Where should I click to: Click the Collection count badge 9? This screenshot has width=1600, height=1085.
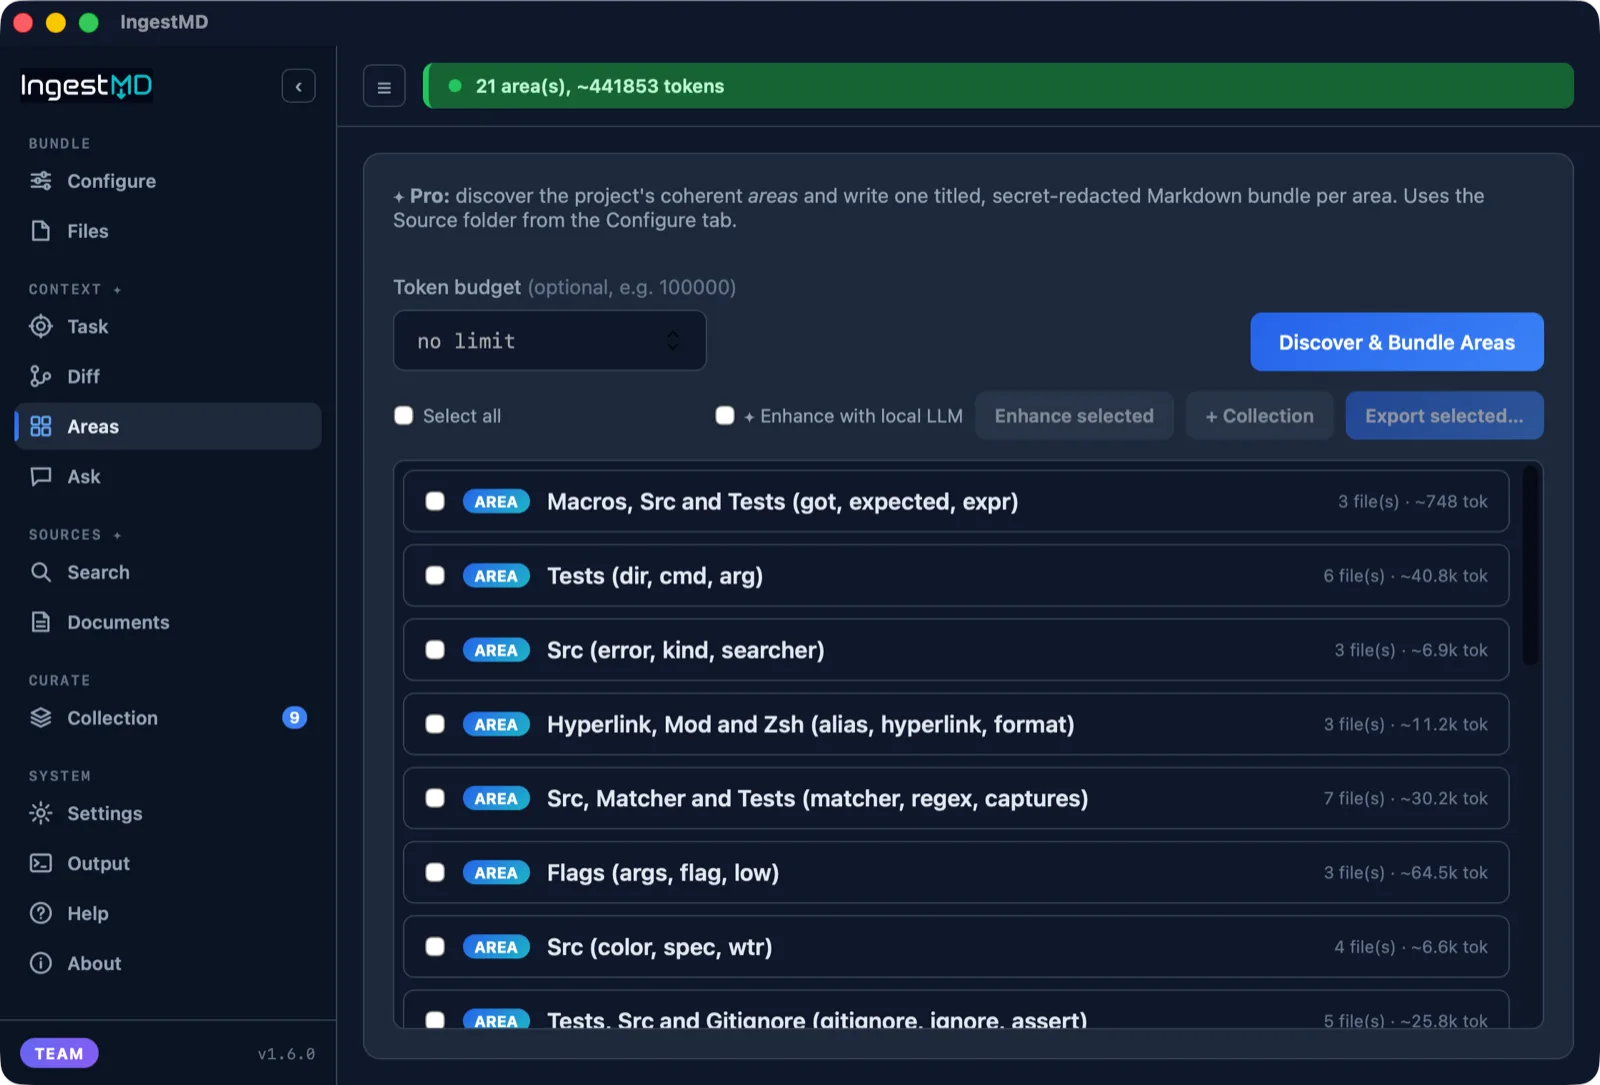(294, 718)
